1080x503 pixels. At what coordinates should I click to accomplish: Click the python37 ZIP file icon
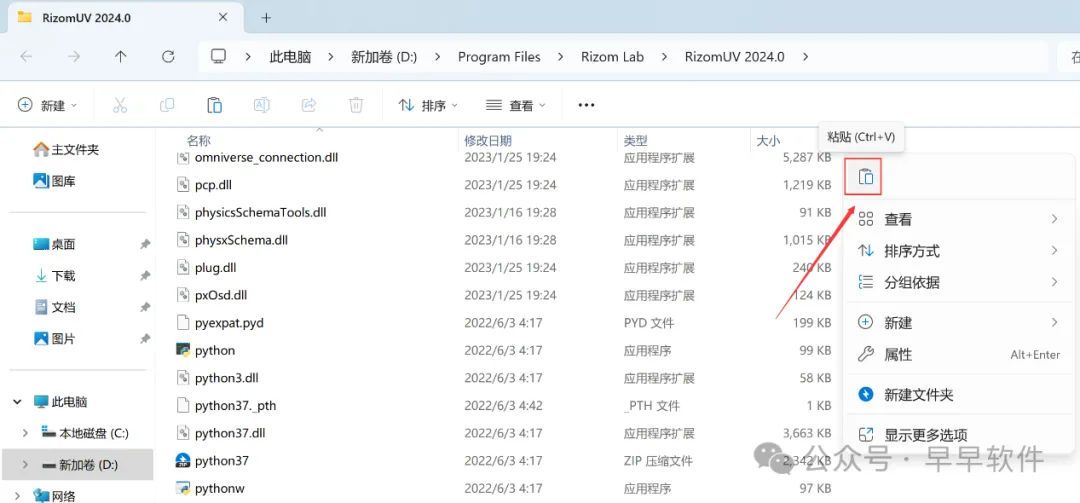coord(183,460)
